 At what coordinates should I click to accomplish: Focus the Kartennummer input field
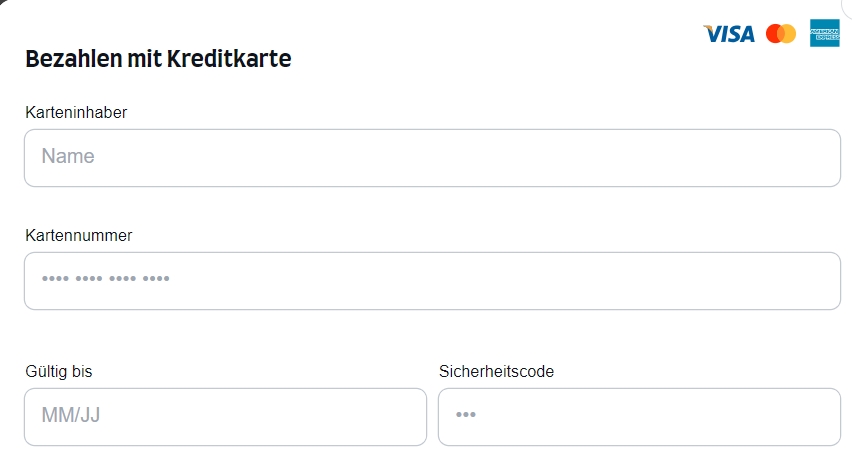click(x=433, y=281)
